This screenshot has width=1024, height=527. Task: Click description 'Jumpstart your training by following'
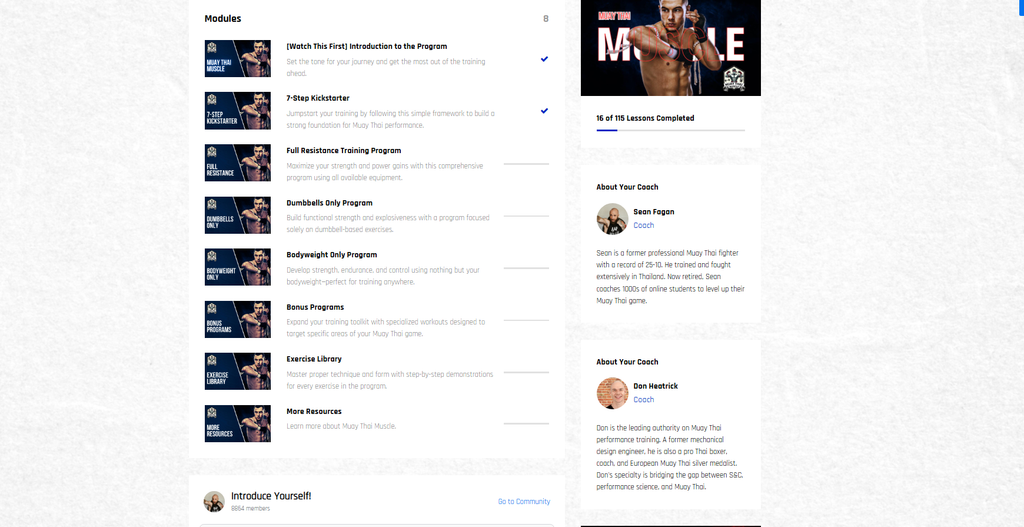coord(391,120)
